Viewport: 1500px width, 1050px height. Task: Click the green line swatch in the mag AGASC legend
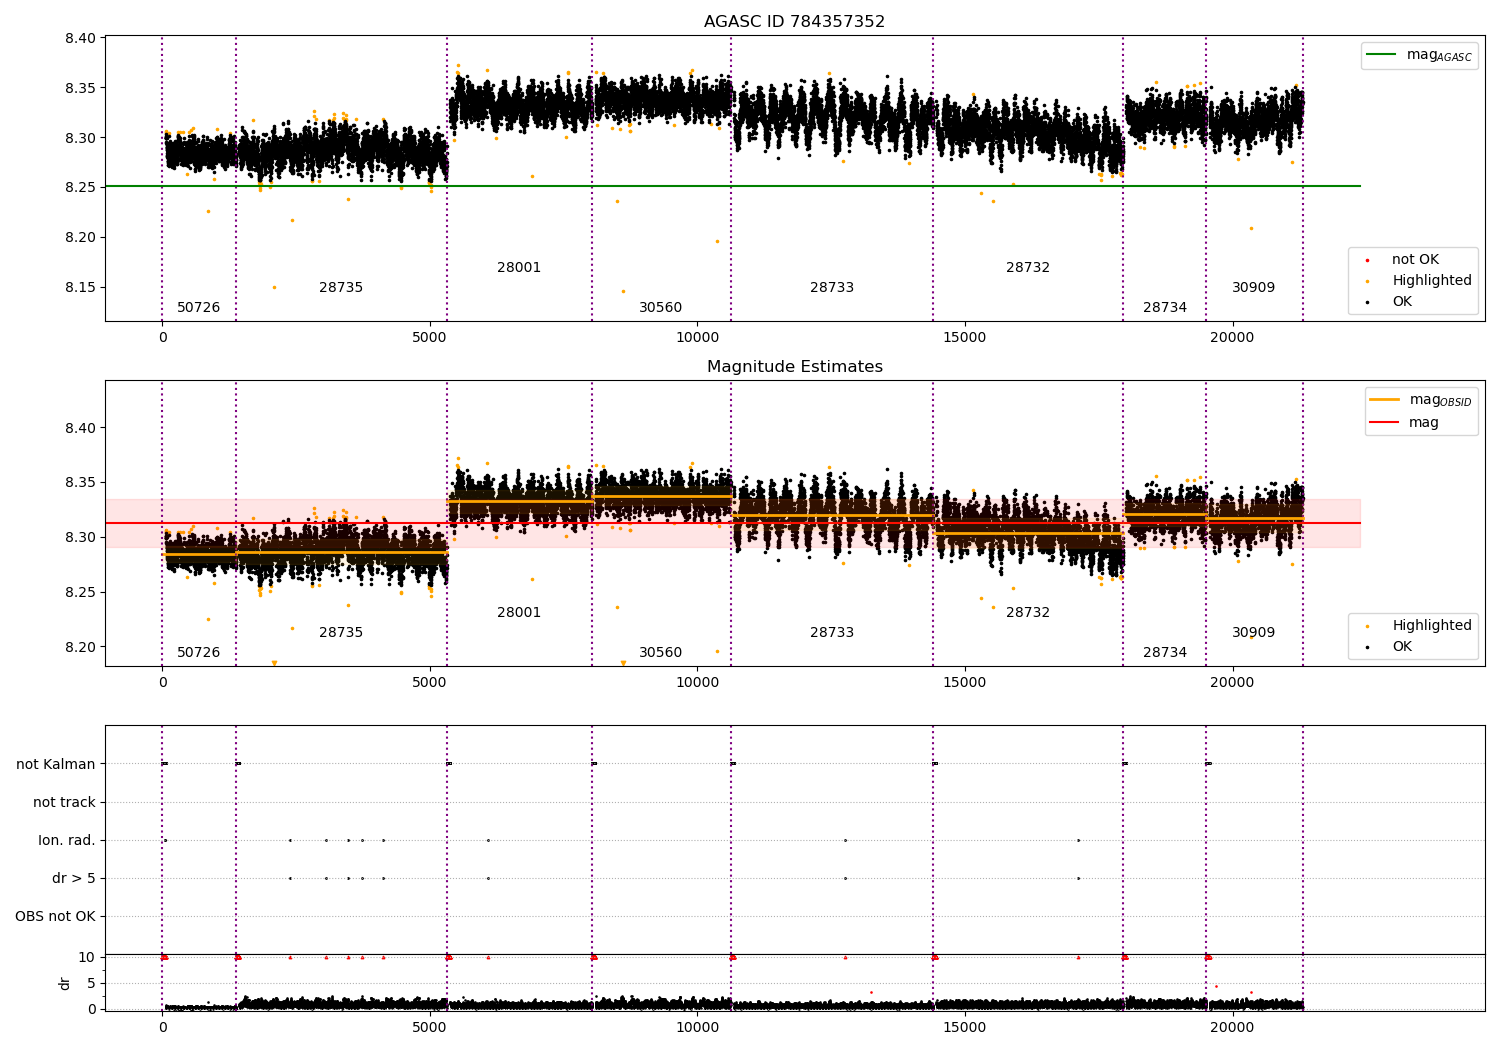coord(1382,55)
